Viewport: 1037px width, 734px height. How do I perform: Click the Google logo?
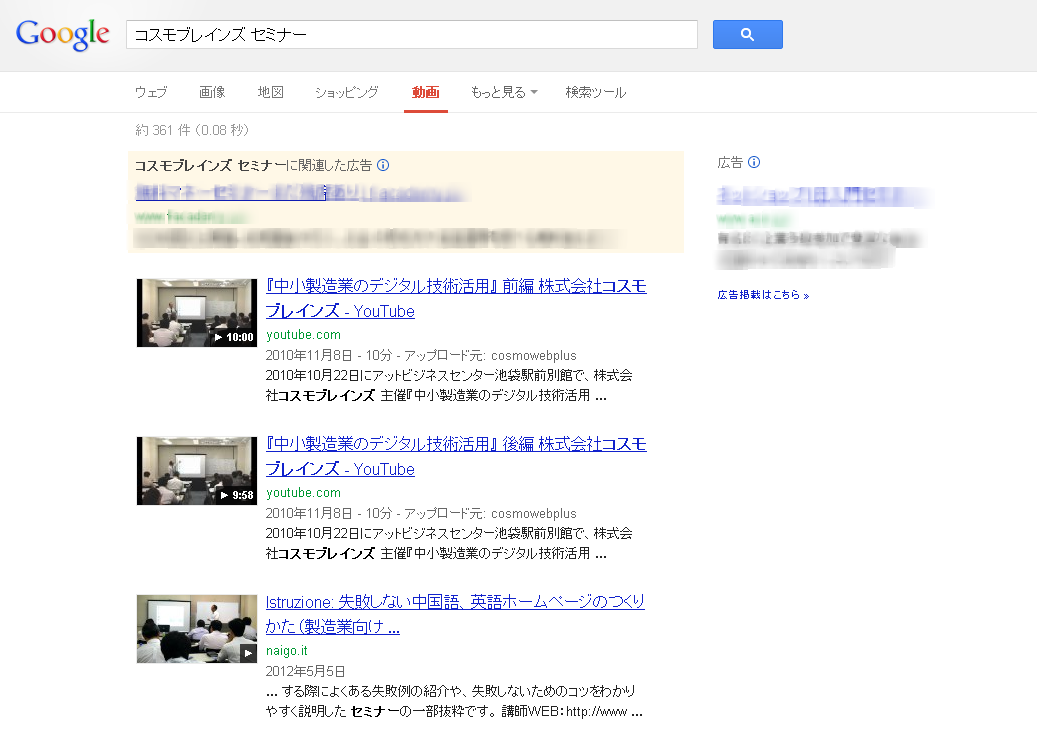tap(63, 34)
